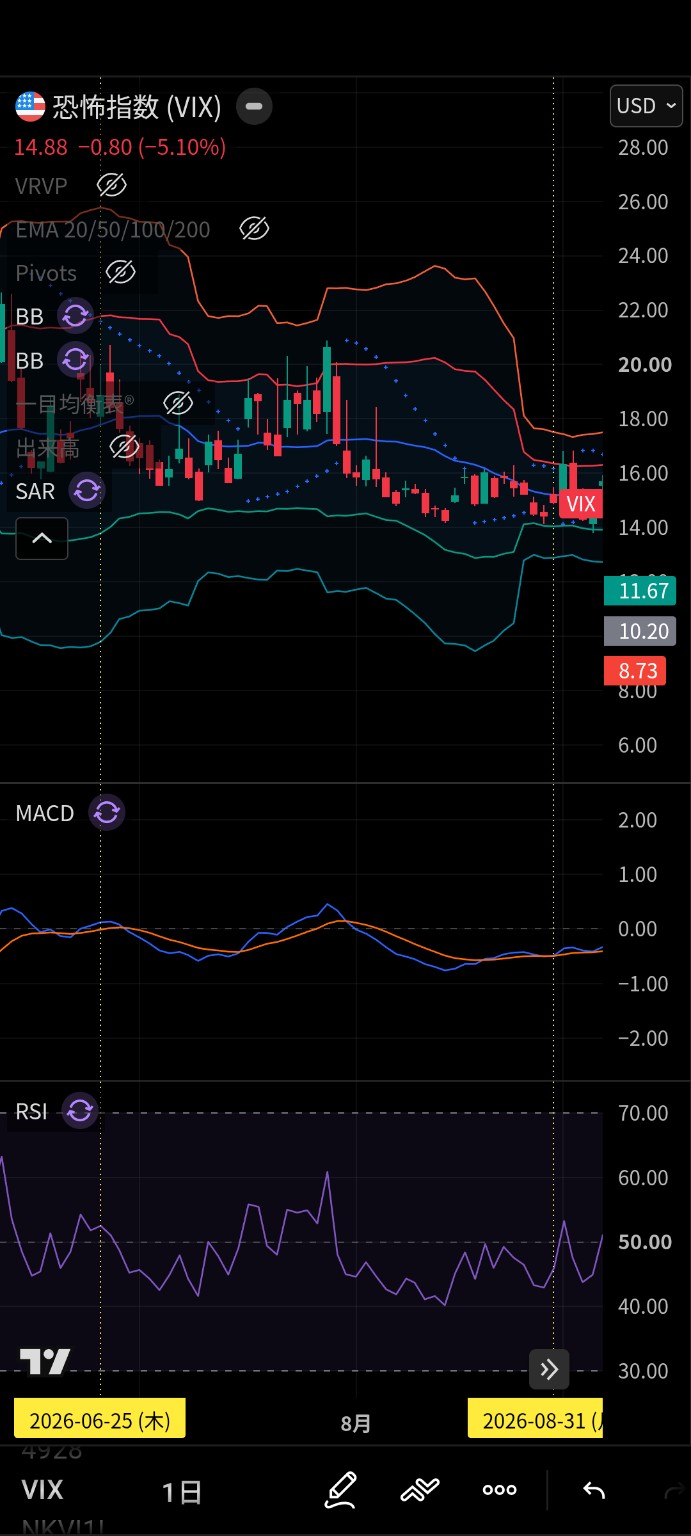Image resolution: width=691 pixels, height=1536 pixels.
Task: Jump to latest bar with double-arrow button
Action: pos(549,1369)
